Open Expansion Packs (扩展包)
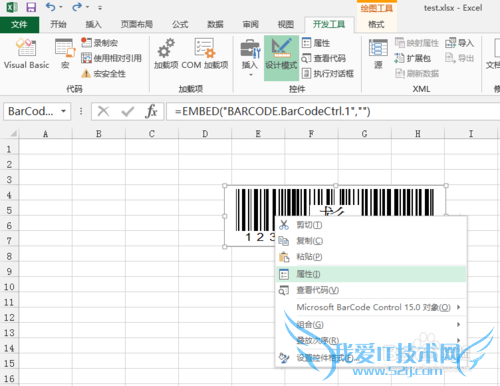500x386 pixels. [413, 58]
